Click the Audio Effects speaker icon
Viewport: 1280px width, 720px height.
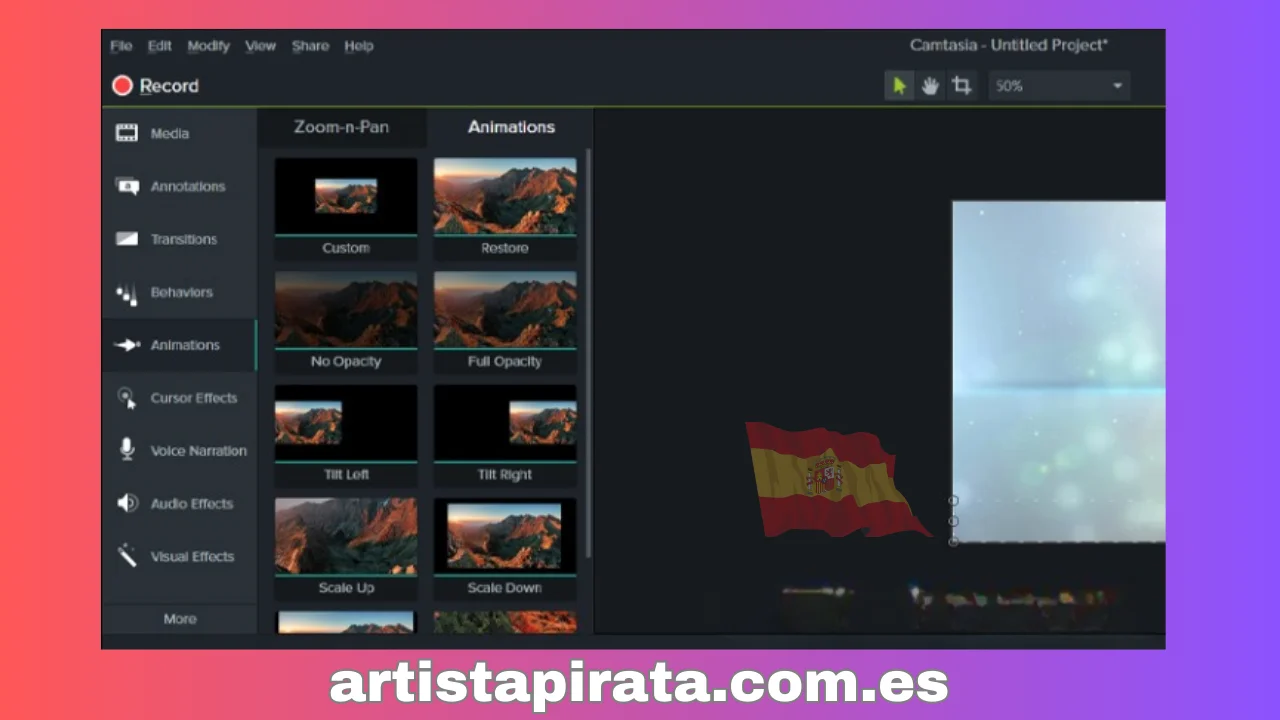pos(127,503)
